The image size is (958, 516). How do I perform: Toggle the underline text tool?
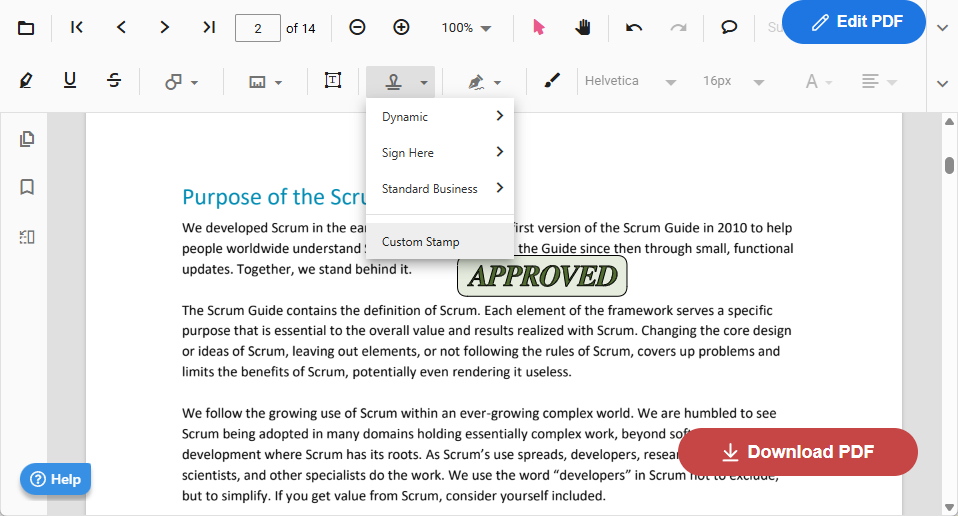(70, 81)
